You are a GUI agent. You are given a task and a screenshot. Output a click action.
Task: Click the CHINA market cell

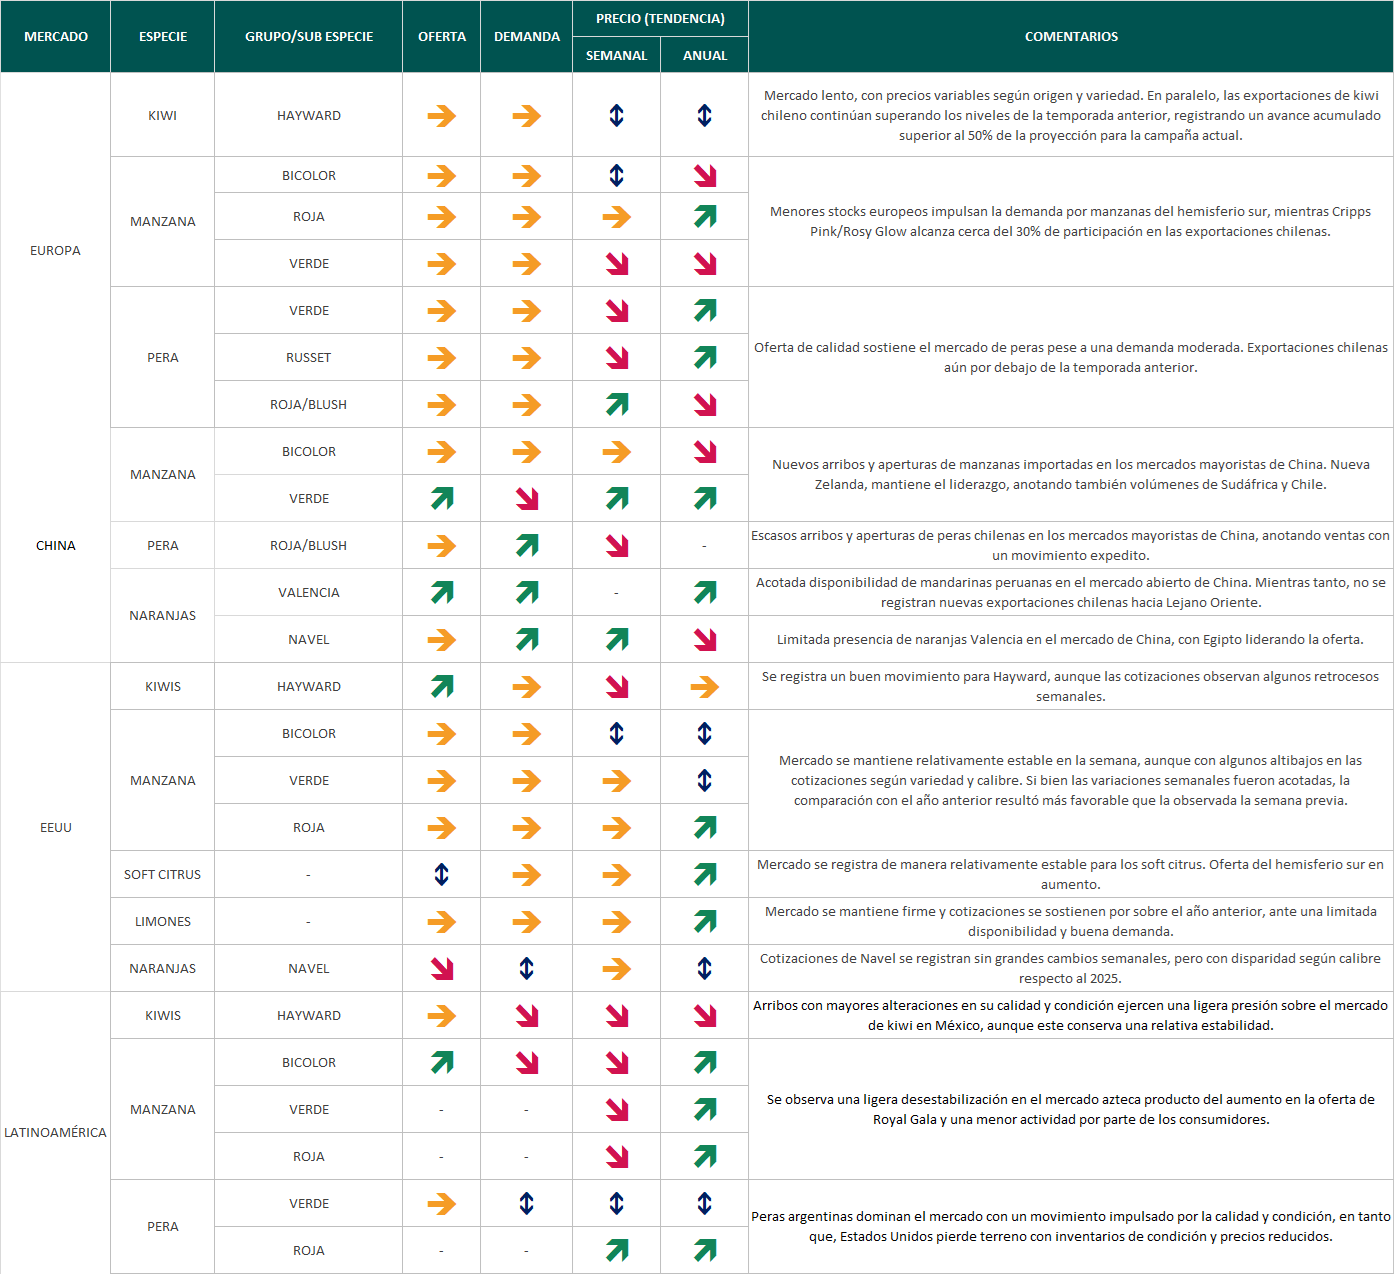click(x=56, y=546)
